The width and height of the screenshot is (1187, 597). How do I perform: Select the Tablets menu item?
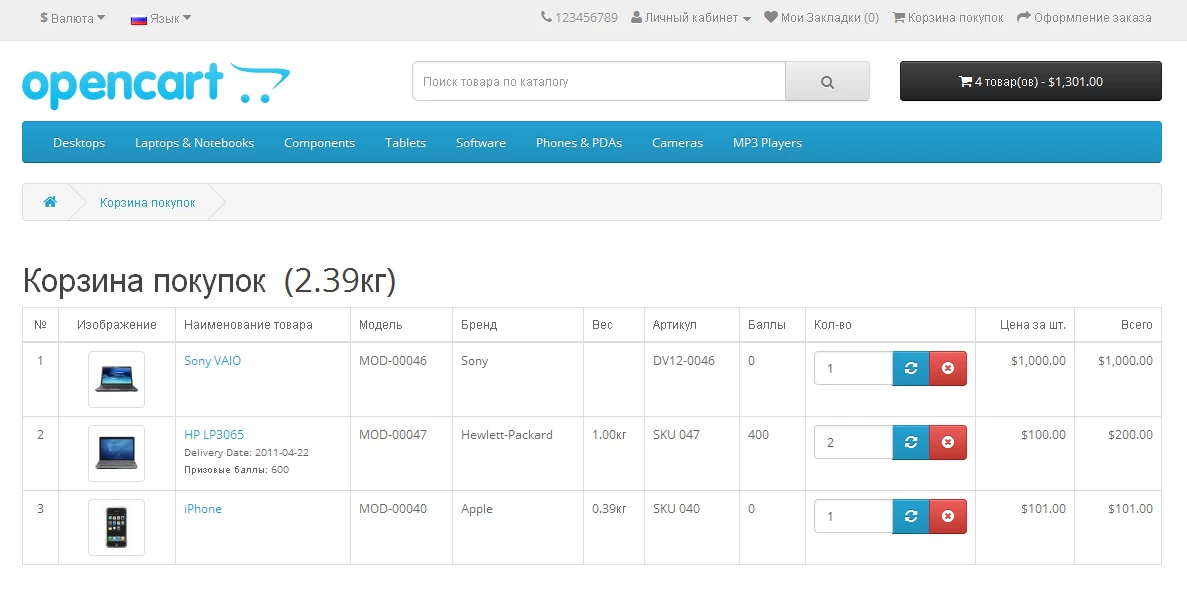point(405,142)
